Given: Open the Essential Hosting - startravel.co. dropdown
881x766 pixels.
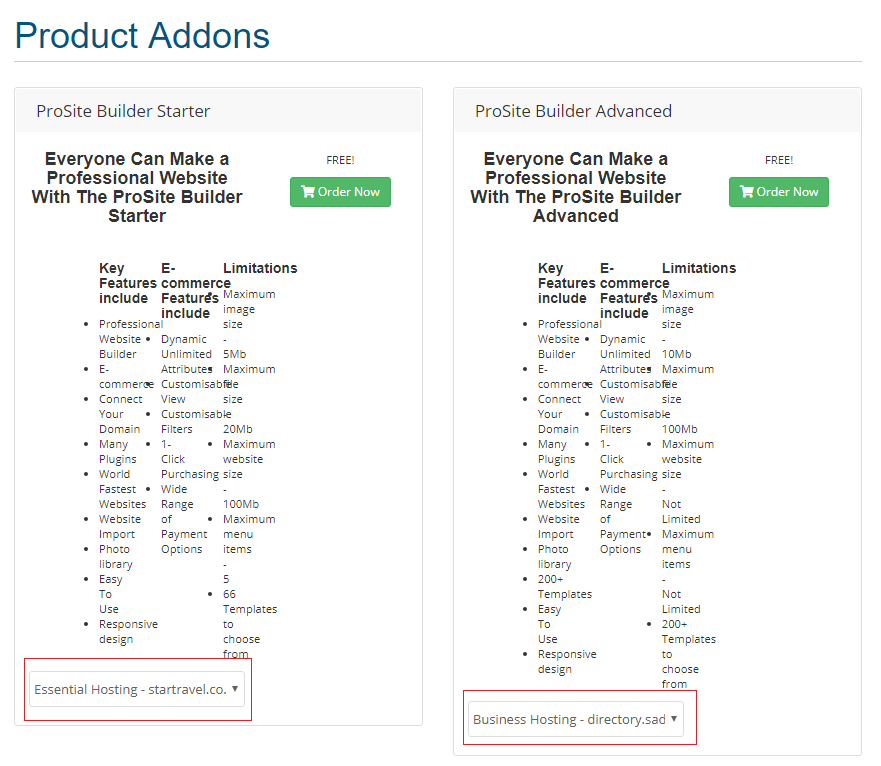Looking at the screenshot, I should 137,689.
